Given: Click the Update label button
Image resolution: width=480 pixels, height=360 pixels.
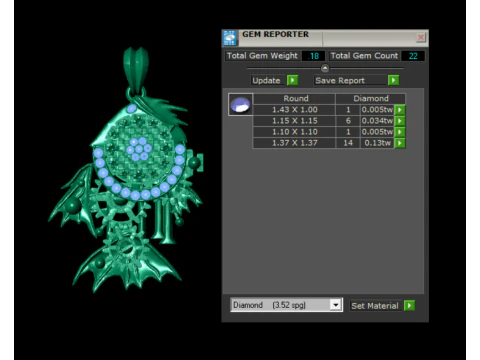Looking at the screenshot, I should 268,80.
